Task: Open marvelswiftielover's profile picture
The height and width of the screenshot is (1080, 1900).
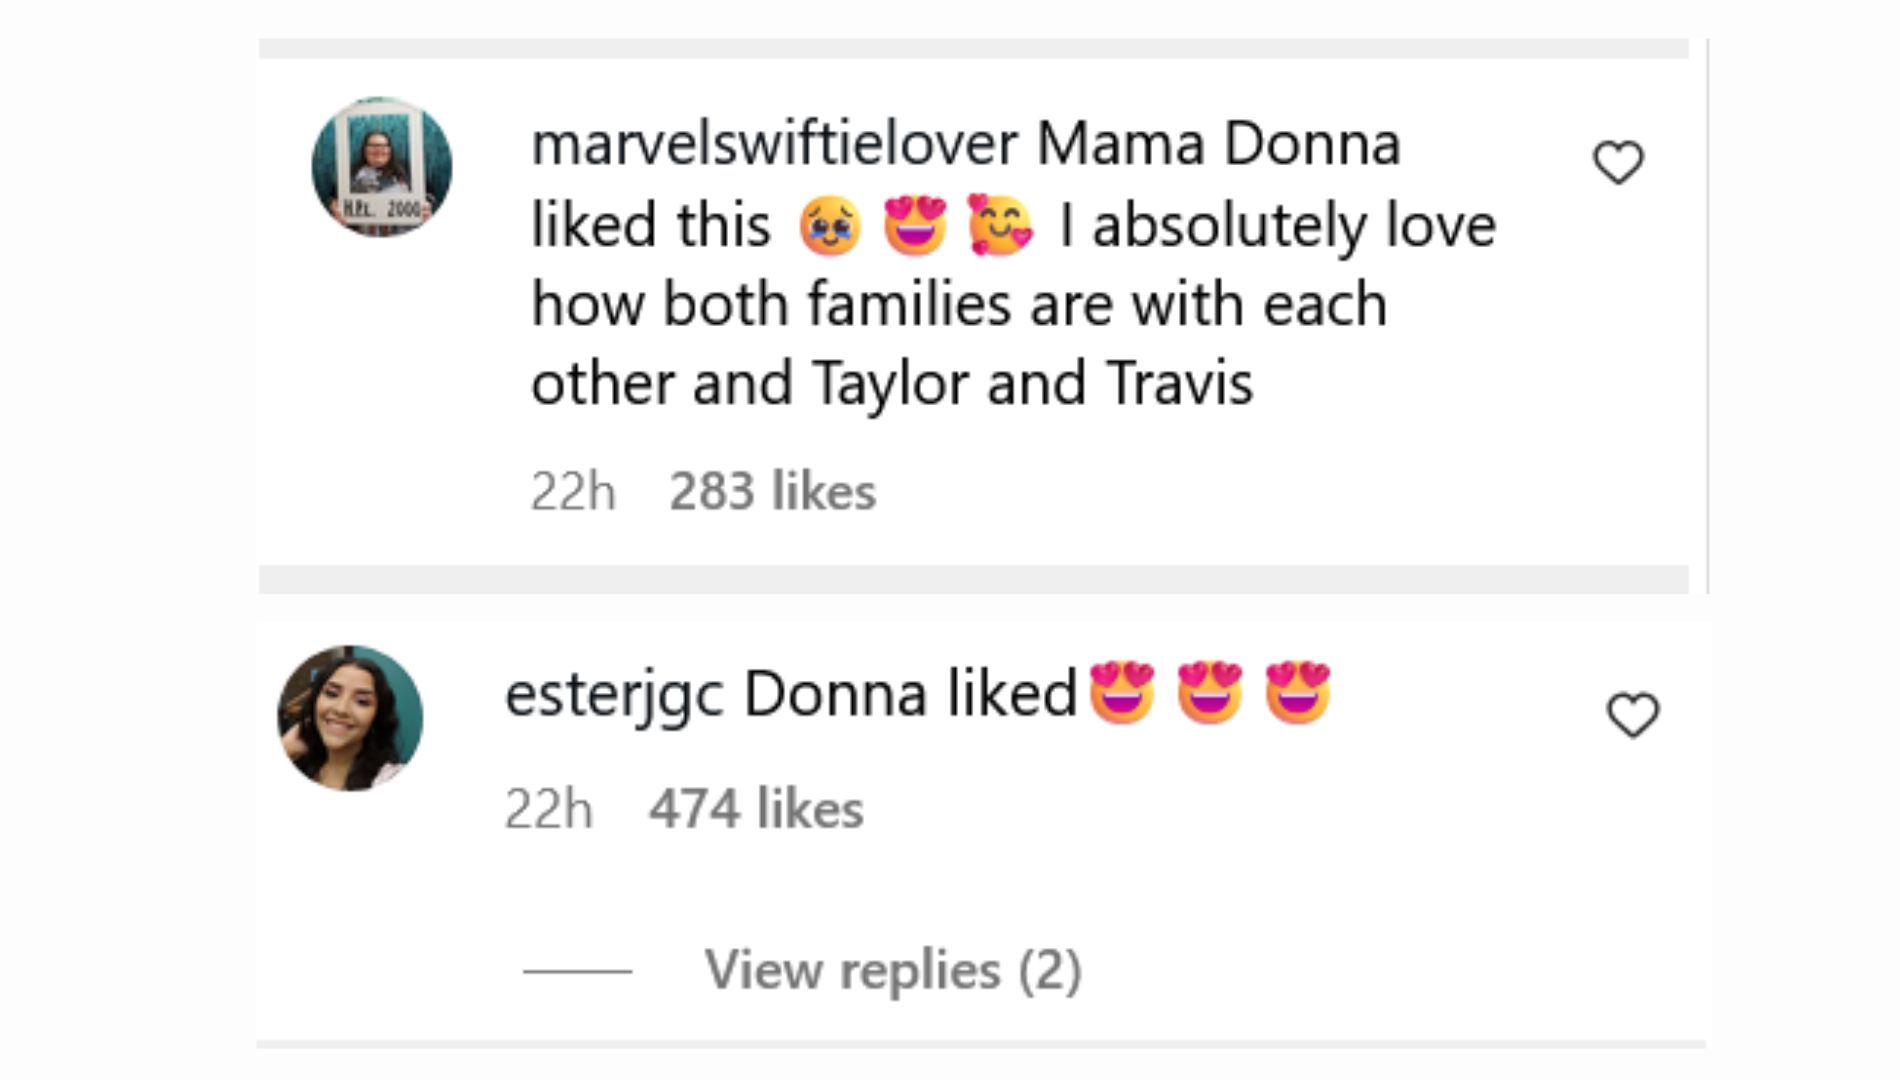Action: pos(382,167)
